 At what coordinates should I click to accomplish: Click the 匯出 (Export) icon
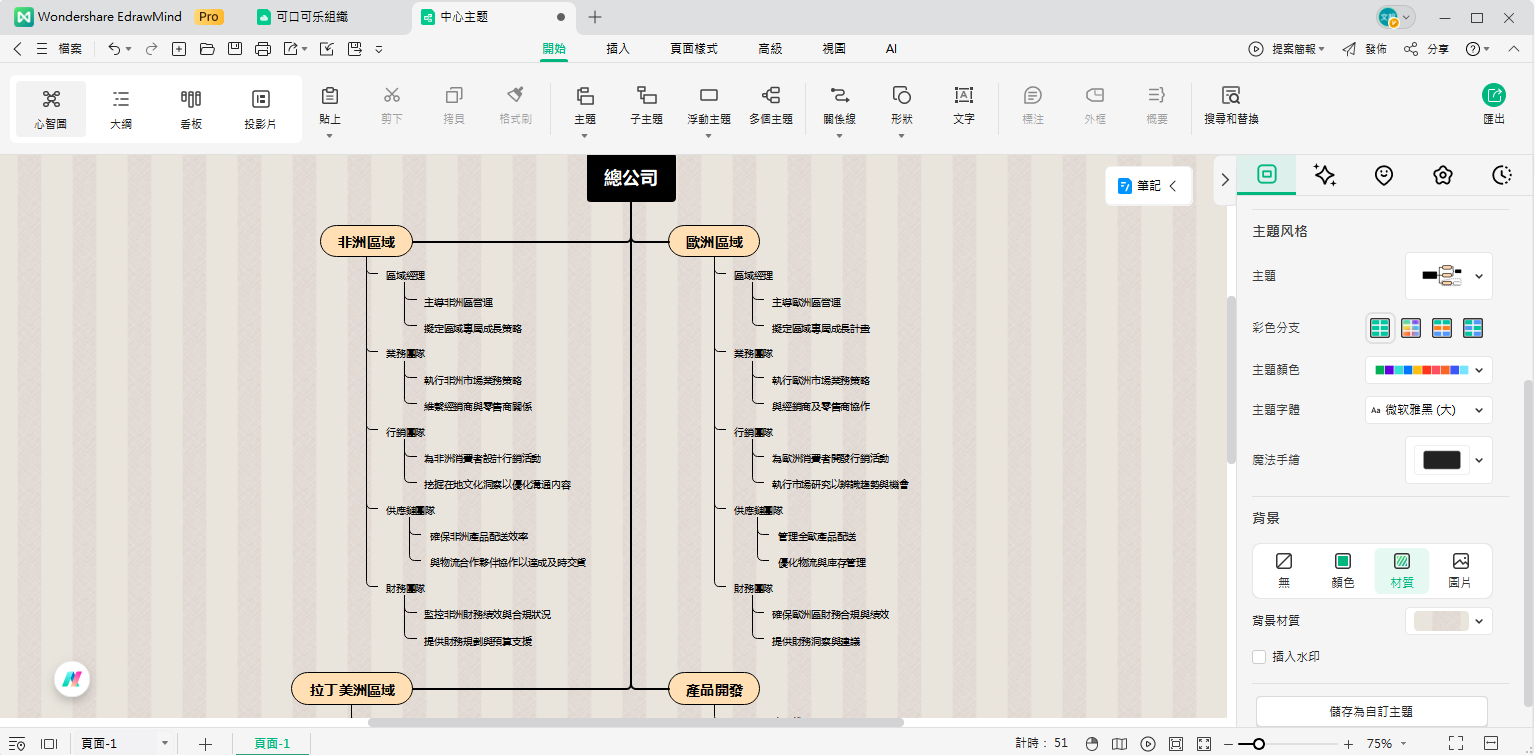[x=1493, y=96]
